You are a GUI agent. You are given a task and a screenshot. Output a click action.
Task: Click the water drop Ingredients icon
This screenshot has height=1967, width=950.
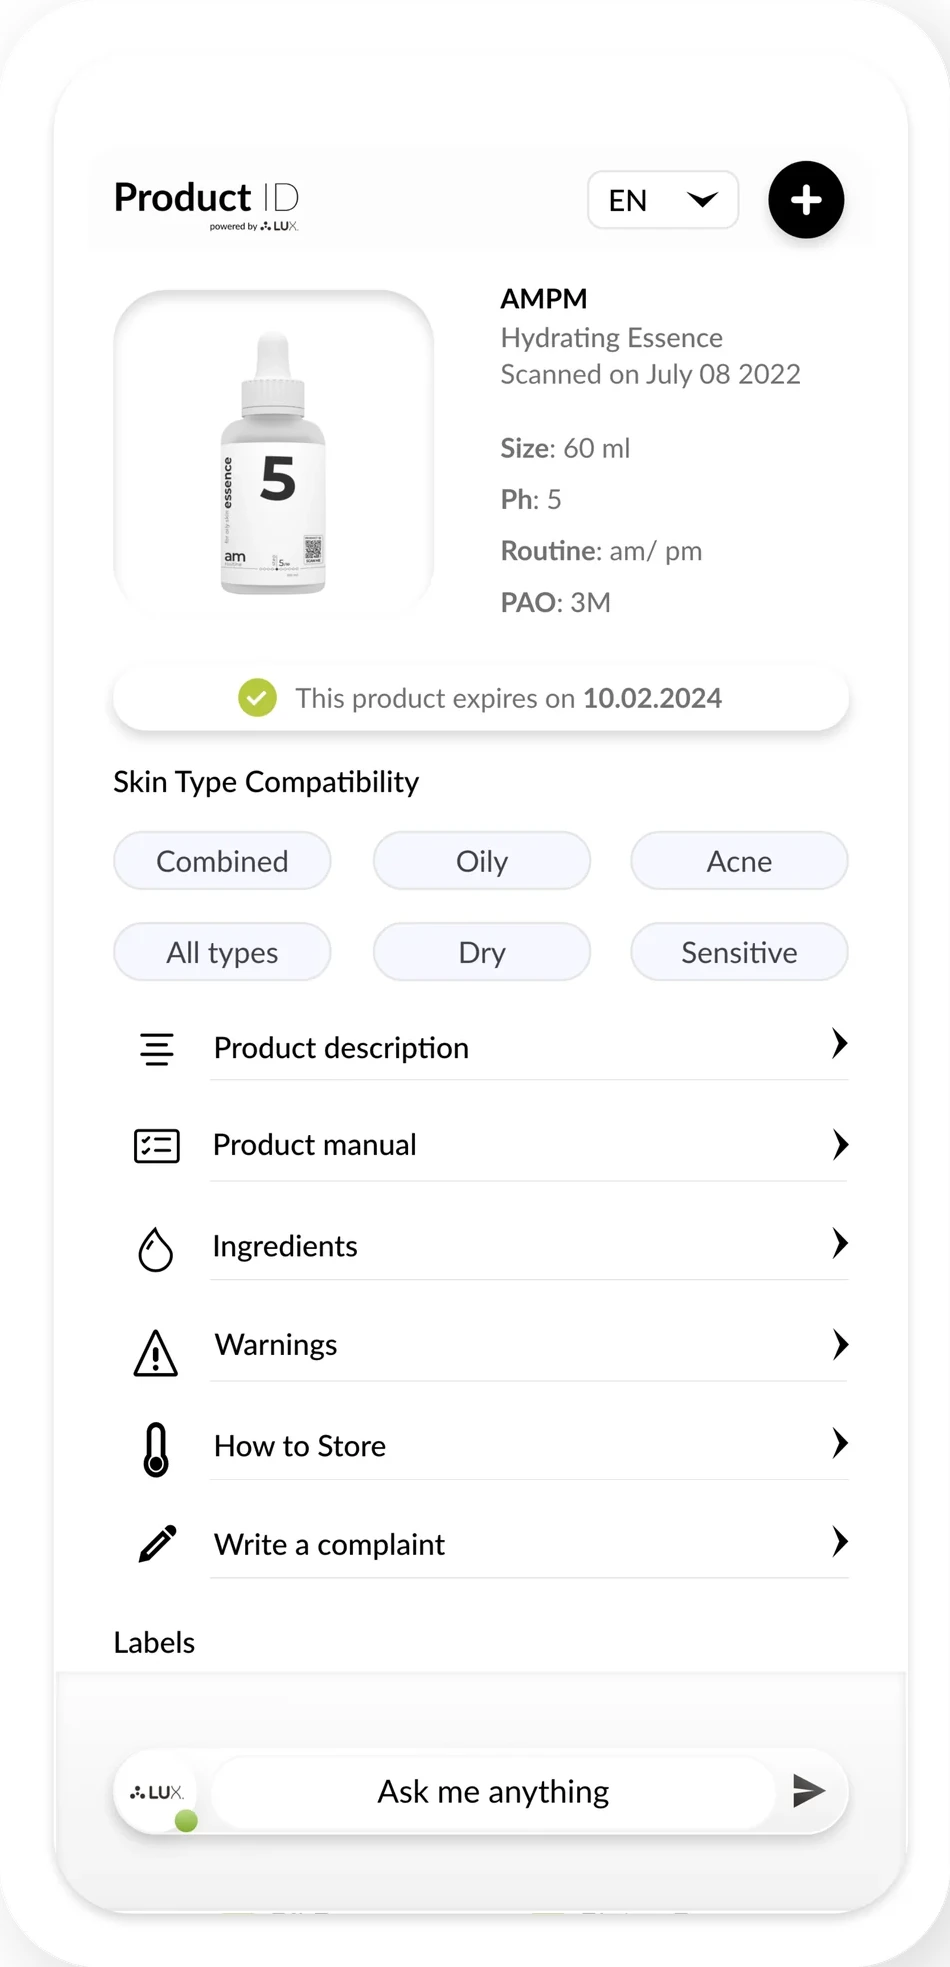point(155,1249)
